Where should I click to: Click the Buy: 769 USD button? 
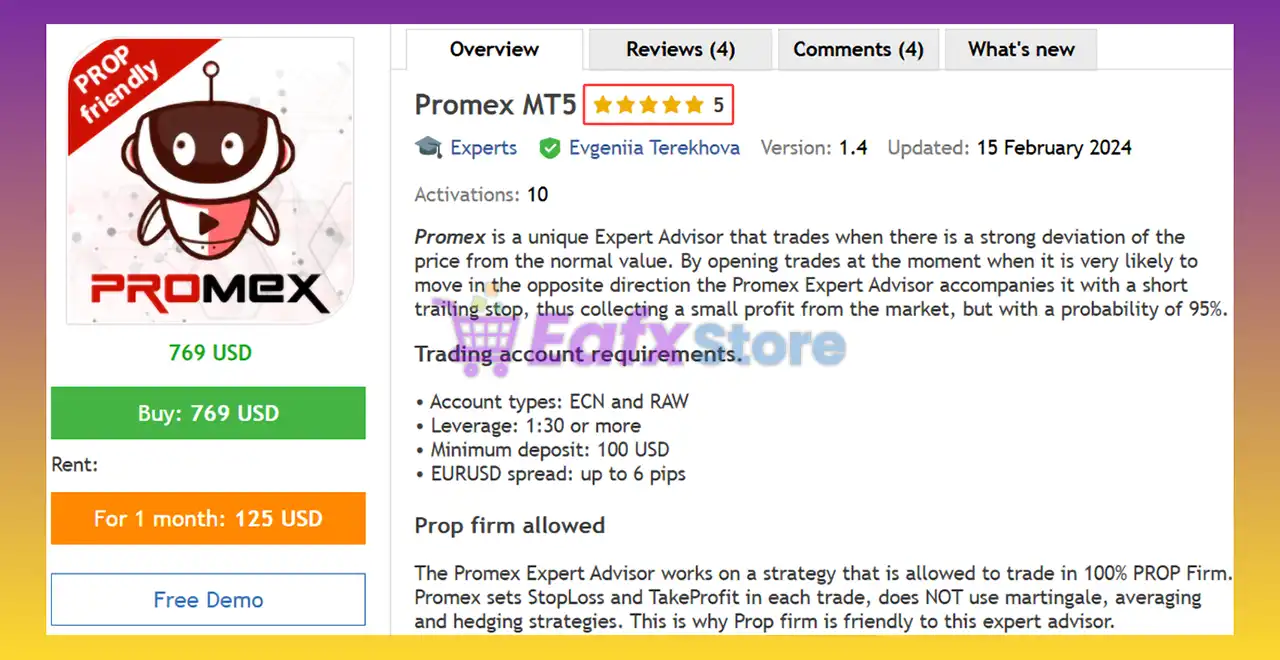[208, 413]
